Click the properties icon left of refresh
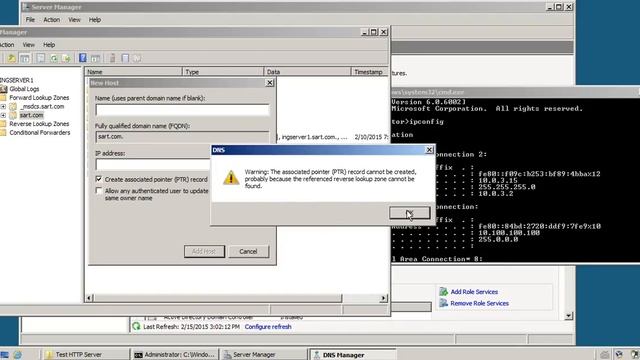 40,58
